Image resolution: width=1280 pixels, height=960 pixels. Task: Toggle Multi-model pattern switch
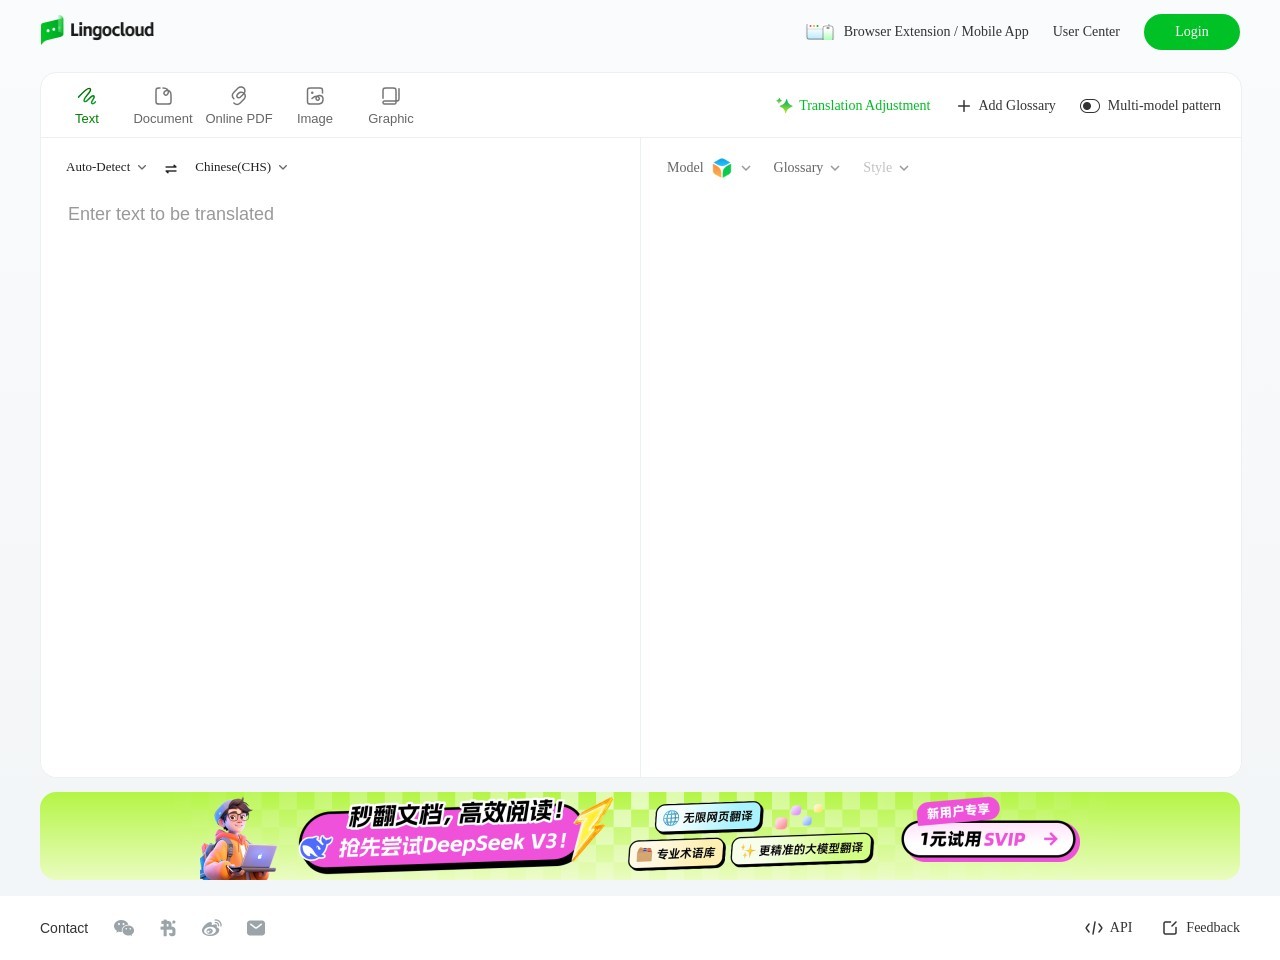[1090, 106]
